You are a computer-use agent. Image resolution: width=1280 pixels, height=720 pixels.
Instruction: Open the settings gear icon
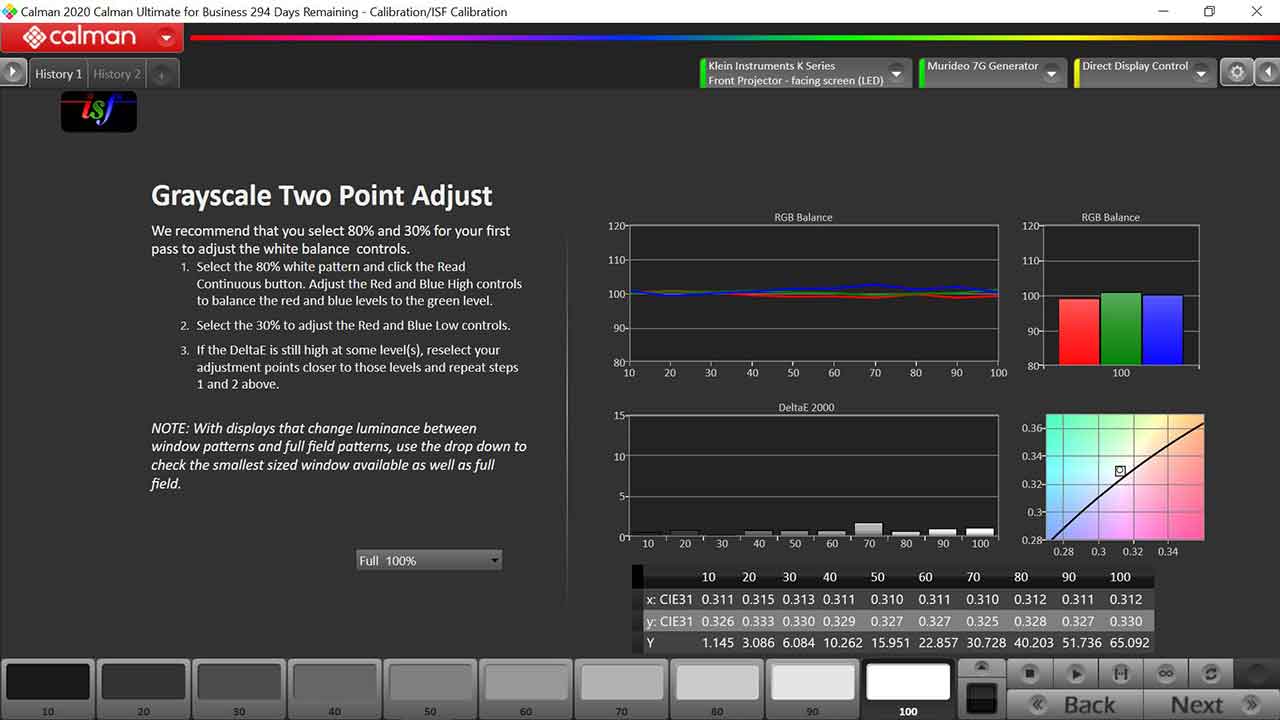1237,73
